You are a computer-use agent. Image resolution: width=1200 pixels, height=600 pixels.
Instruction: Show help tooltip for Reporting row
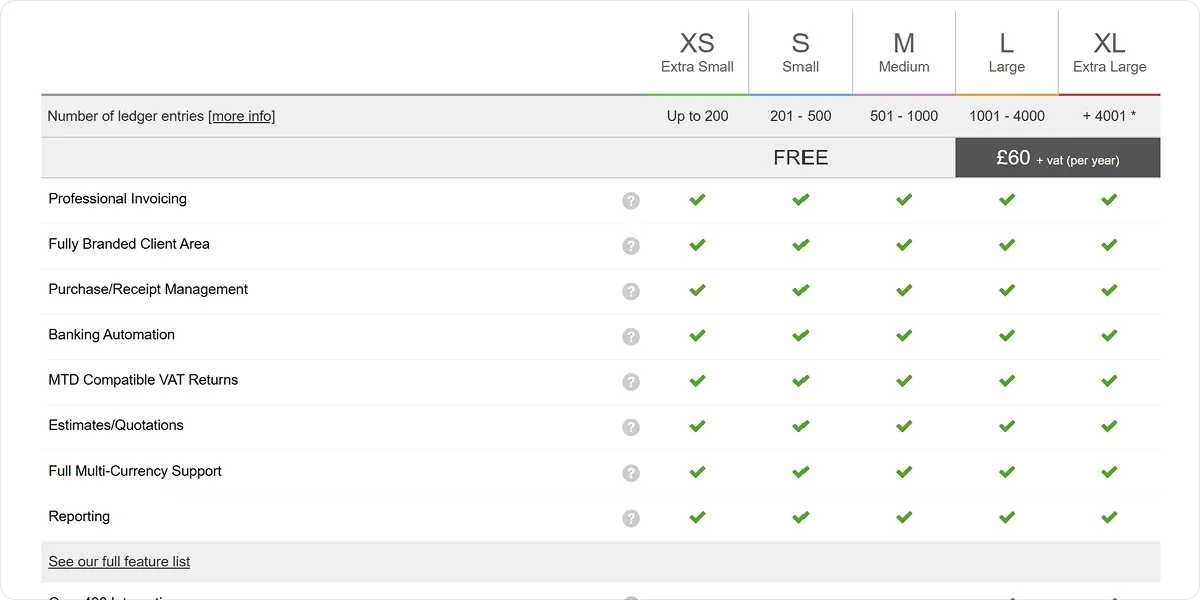630,518
